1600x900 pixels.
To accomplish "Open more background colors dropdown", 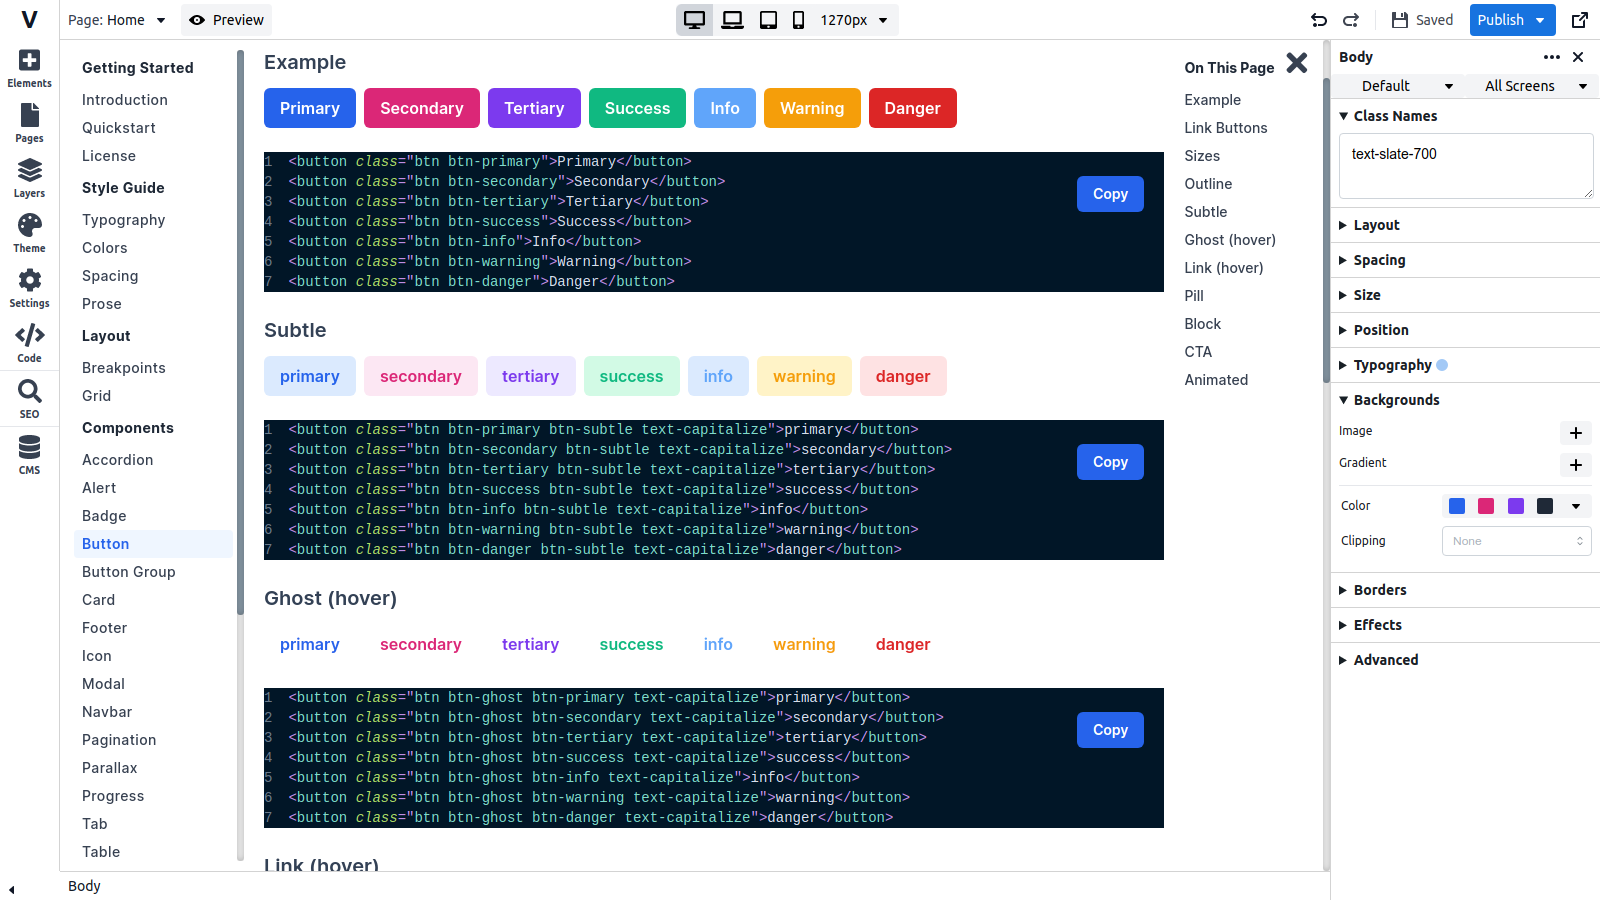I will (1576, 506).
